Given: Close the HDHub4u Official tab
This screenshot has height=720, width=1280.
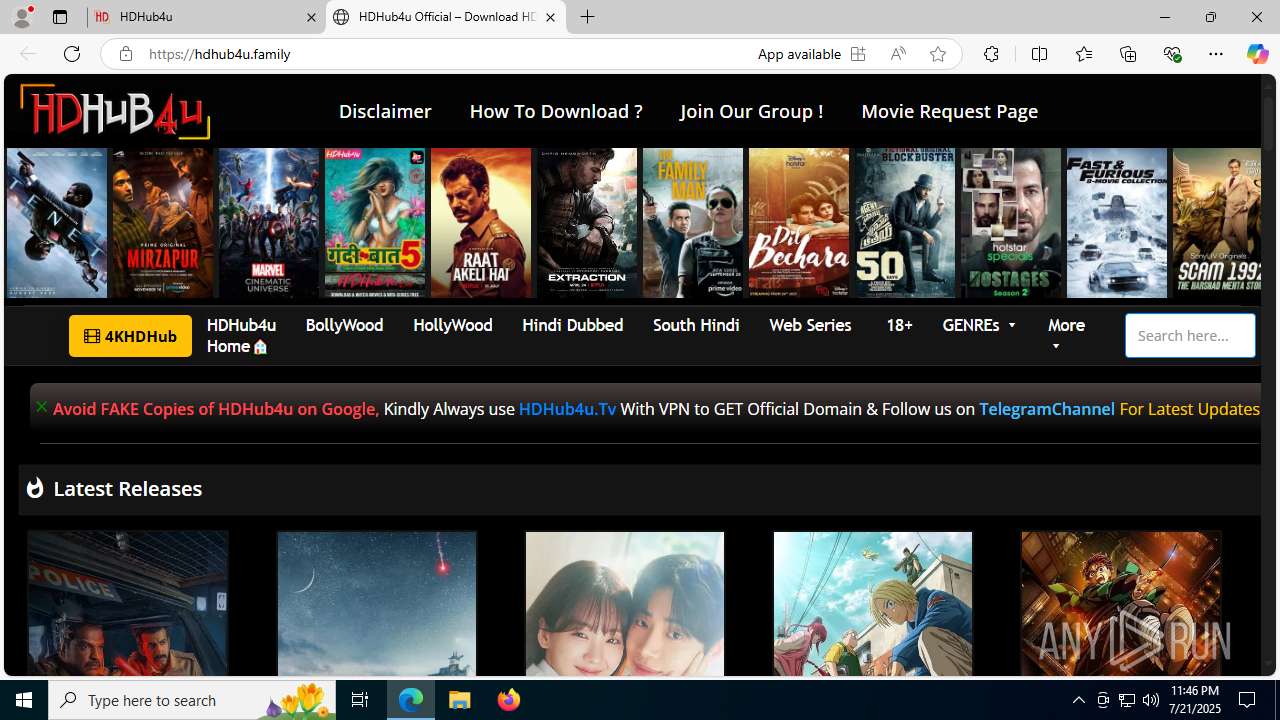Looking at the screenshot, I should (550, 17).
